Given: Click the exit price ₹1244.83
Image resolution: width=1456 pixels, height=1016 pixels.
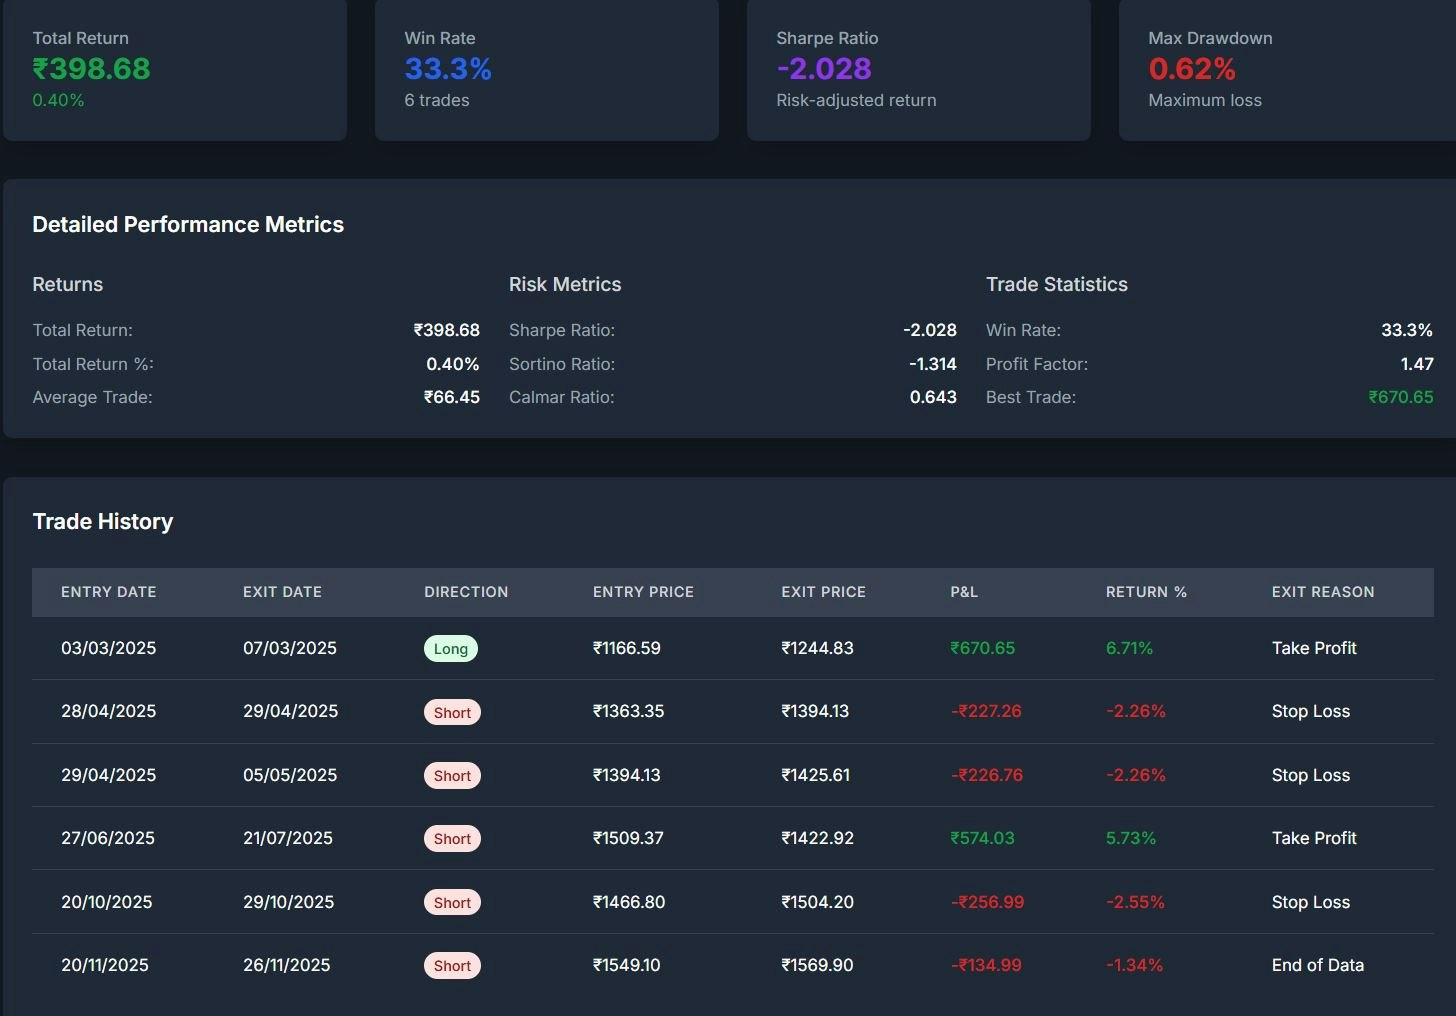Looking at the screenshot, I should [818, 648].
